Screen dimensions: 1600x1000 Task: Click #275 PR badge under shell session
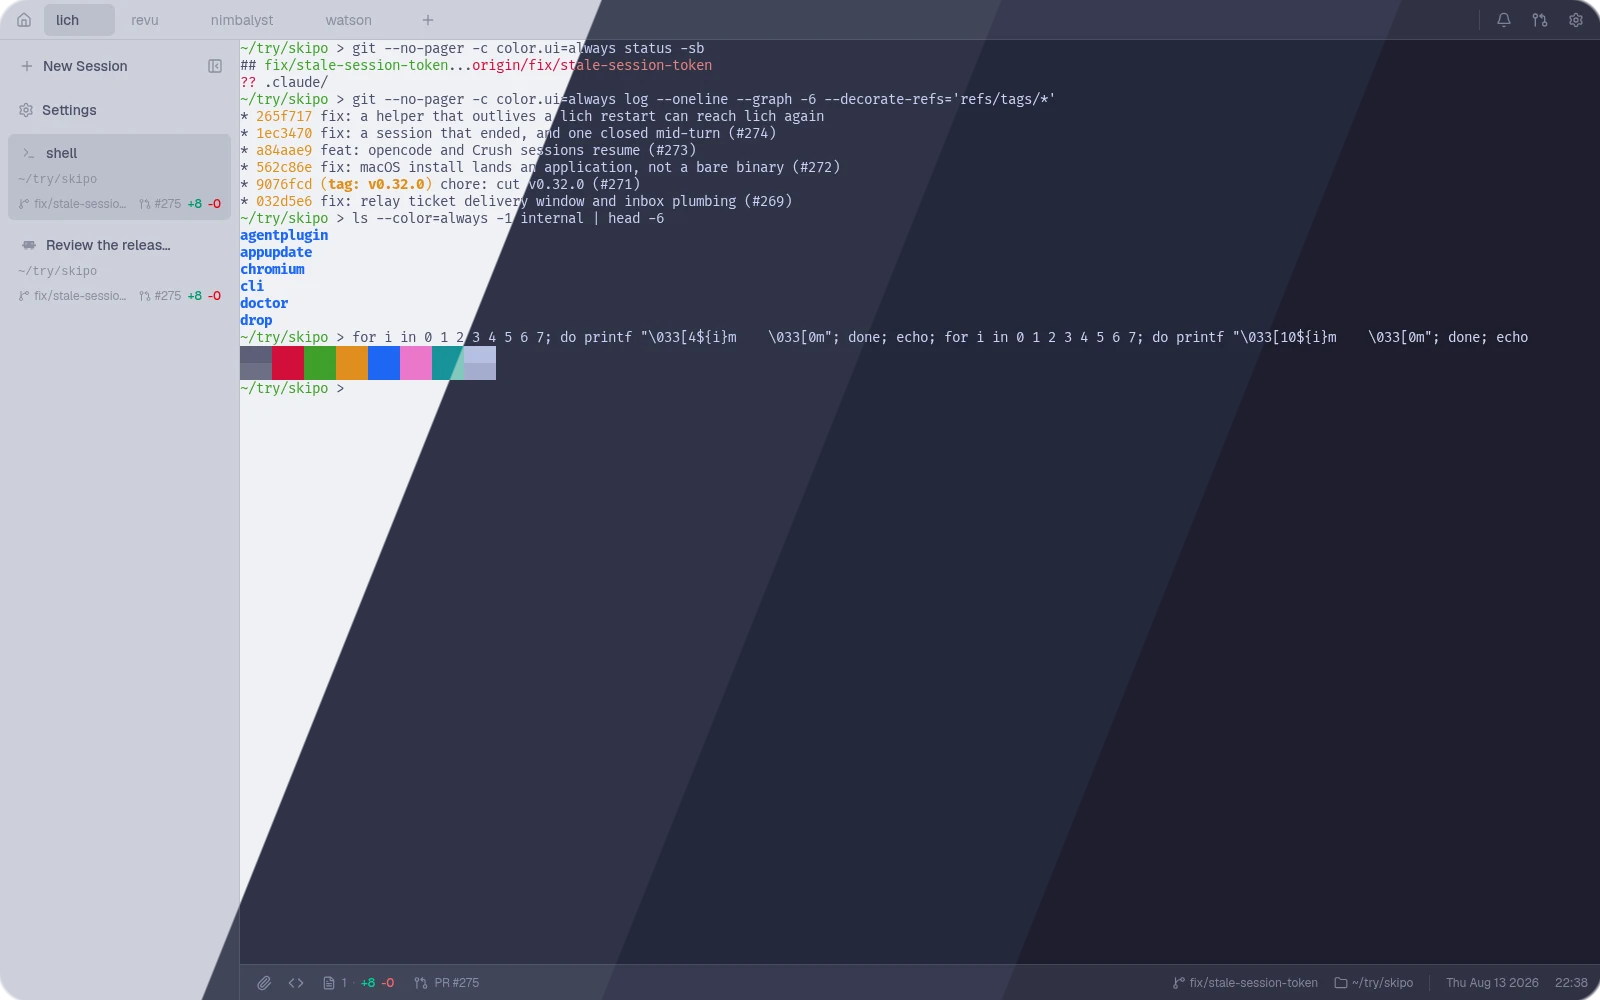[160, 204]
